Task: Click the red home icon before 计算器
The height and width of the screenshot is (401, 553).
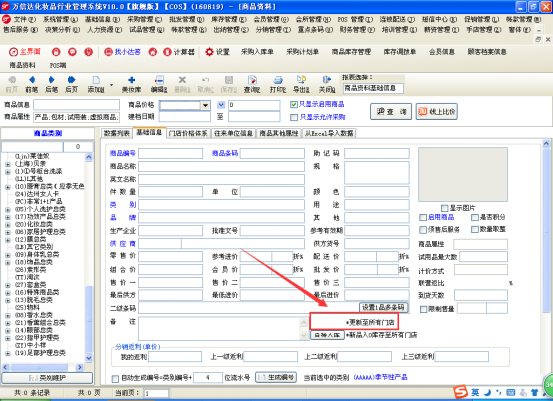Action: click(x=153, y=52)
